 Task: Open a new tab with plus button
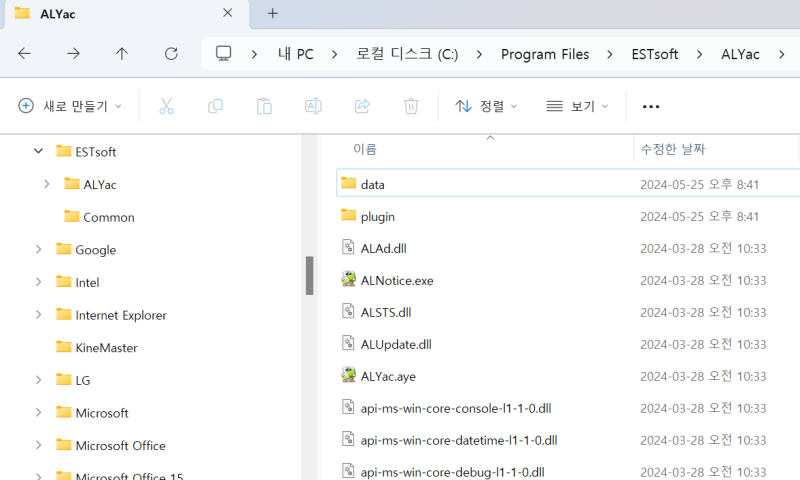click(x=273, y=13)
